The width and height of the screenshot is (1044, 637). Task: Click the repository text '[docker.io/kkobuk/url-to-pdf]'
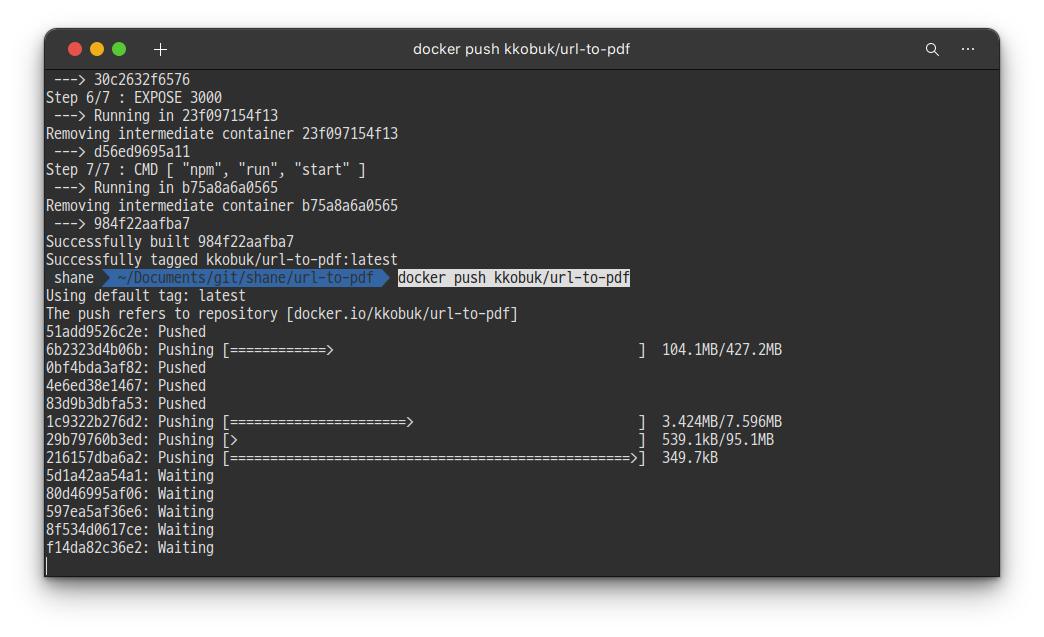(x=401, y=314)
